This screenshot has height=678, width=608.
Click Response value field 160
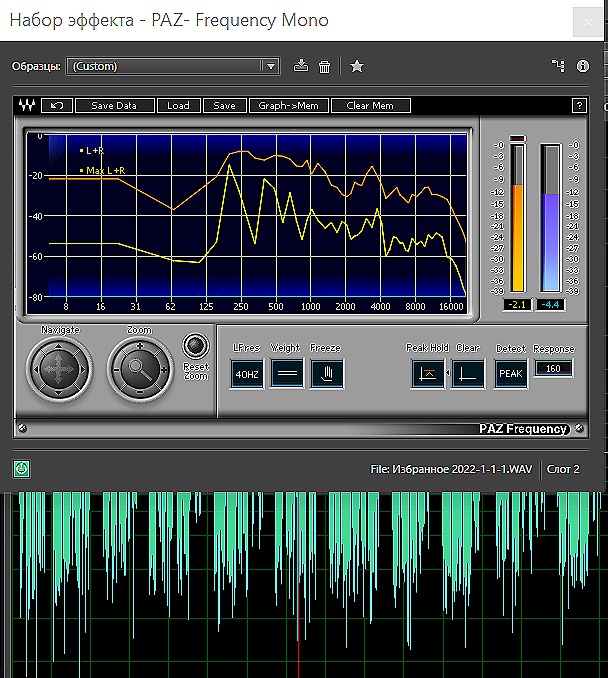[x=553, y=368]
